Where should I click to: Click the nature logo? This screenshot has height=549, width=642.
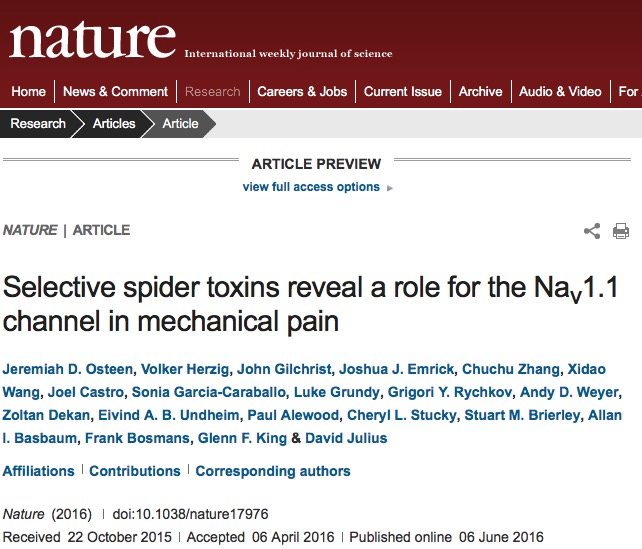click(93, 40)
